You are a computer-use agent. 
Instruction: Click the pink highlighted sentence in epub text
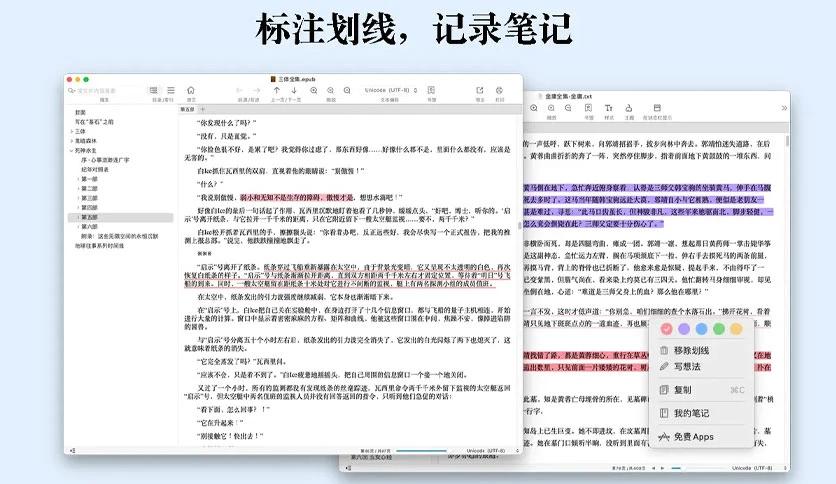297,197
